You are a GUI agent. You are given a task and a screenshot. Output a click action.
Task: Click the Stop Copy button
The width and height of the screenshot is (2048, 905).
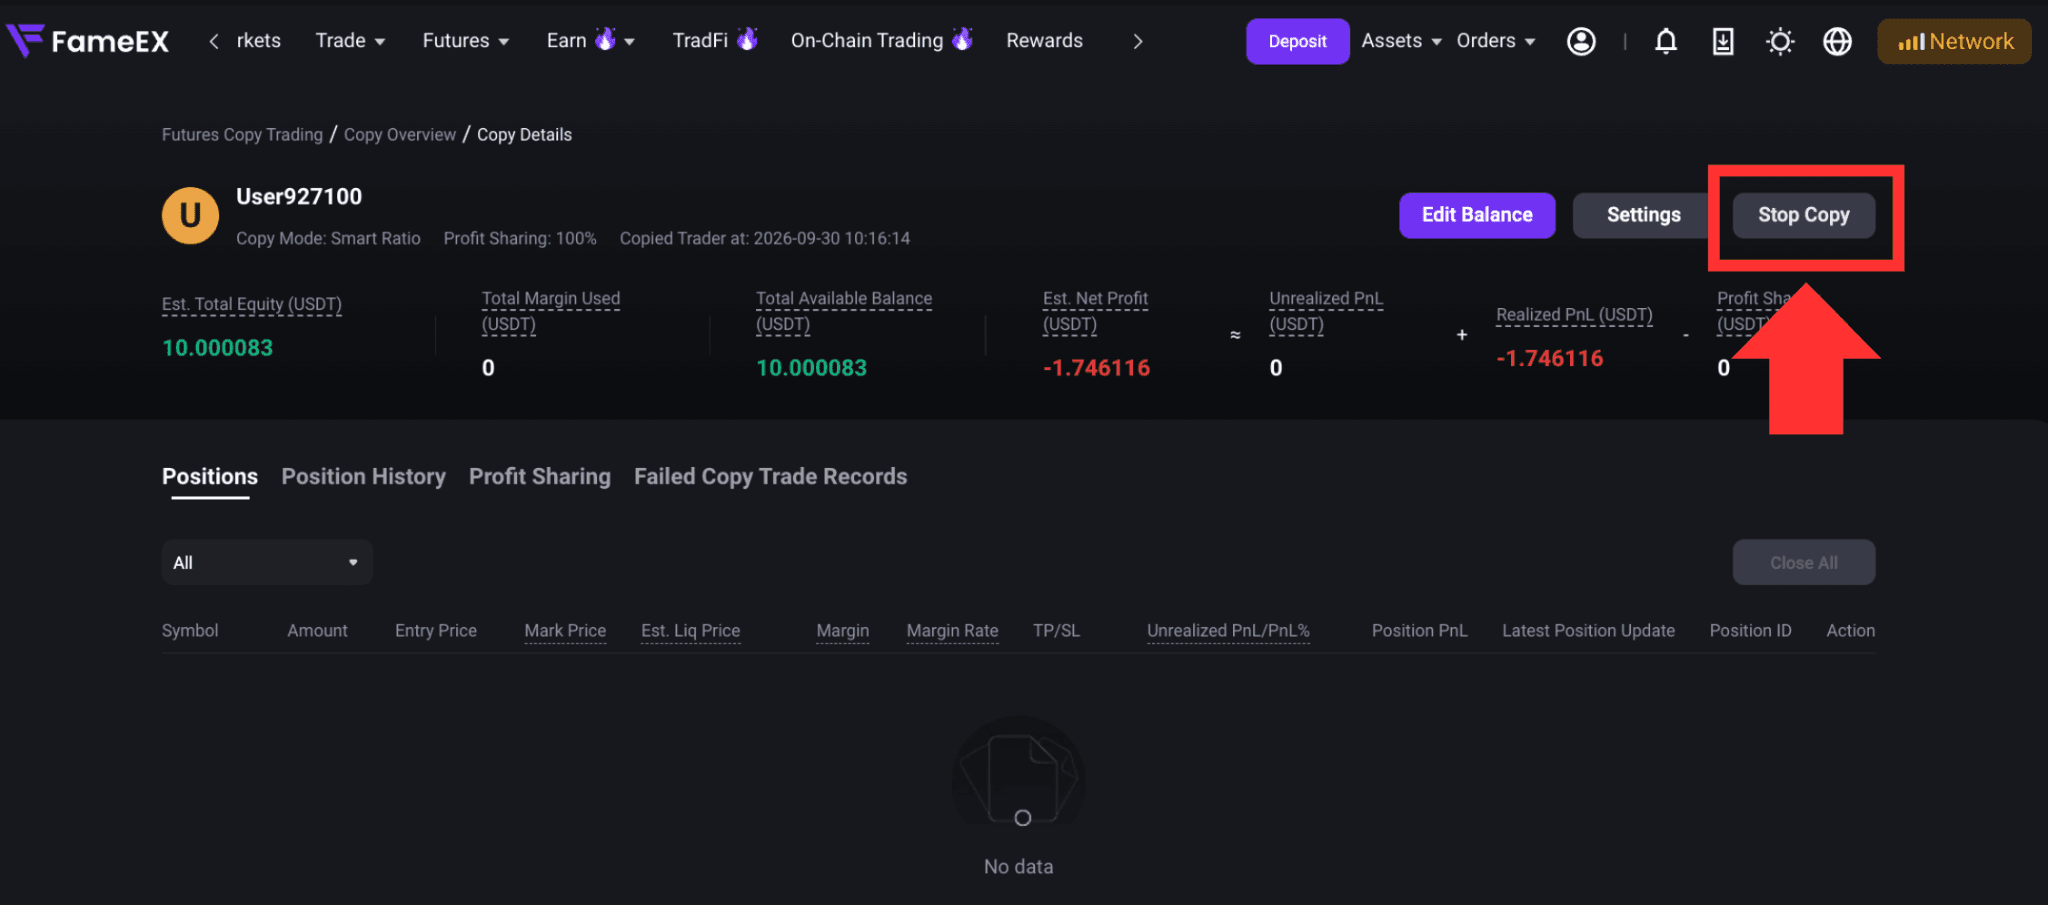click(1804, 215)
